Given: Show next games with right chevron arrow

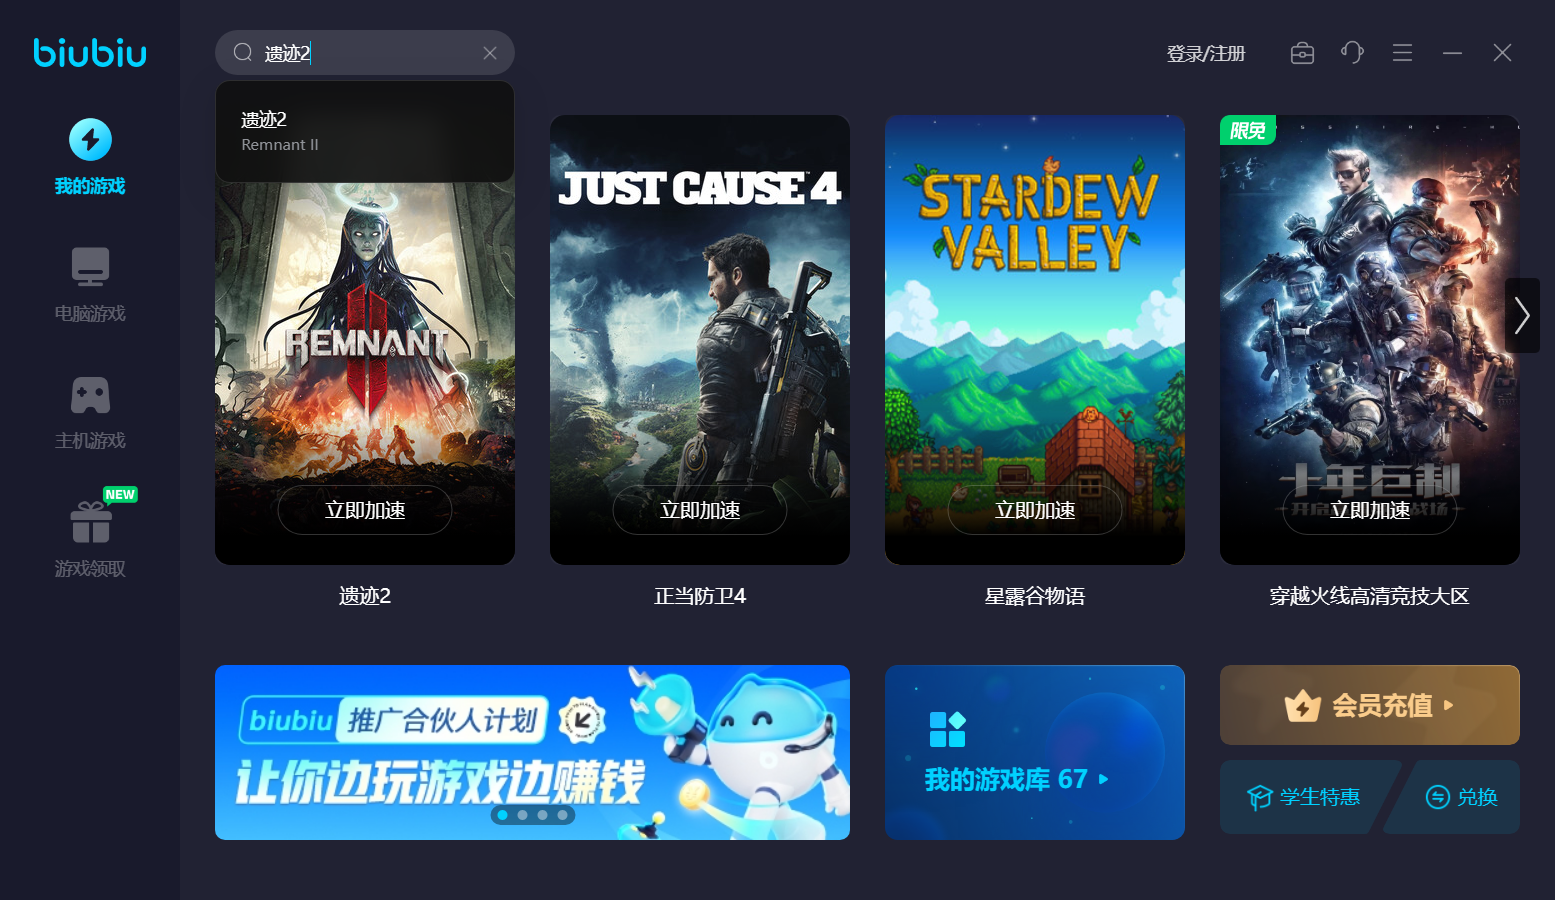Looking at the screenshot, I should 1522,315.
